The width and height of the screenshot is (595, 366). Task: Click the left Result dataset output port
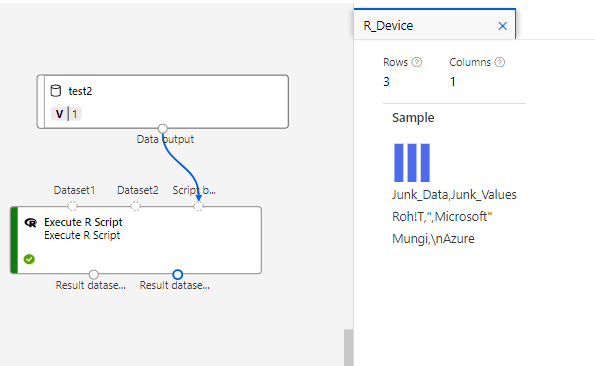pyautogui.click(x=94, y=274)
